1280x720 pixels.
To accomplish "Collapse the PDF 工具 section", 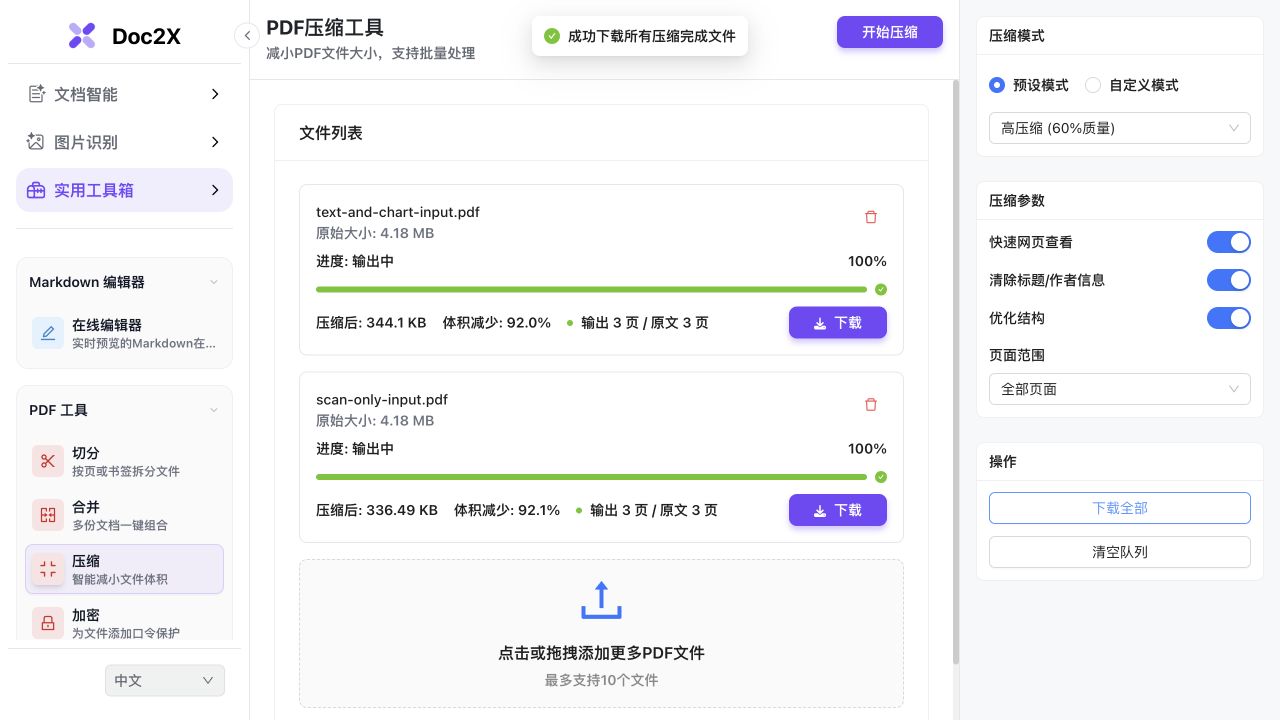I will click(213, 410).
